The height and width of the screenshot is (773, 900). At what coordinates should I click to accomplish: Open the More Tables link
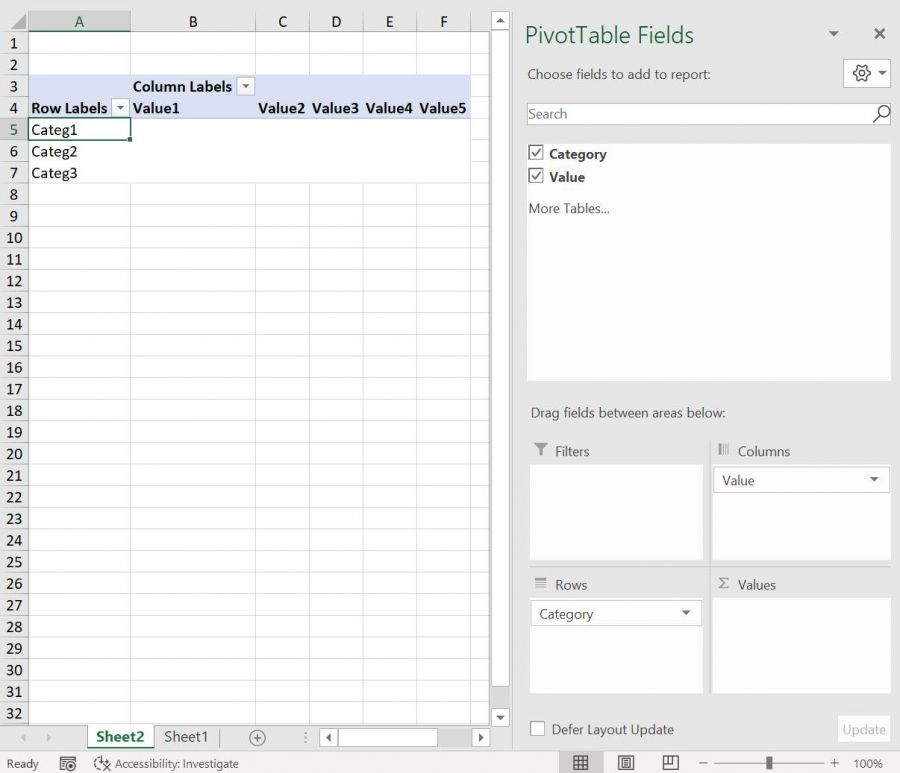pos(569,208)
